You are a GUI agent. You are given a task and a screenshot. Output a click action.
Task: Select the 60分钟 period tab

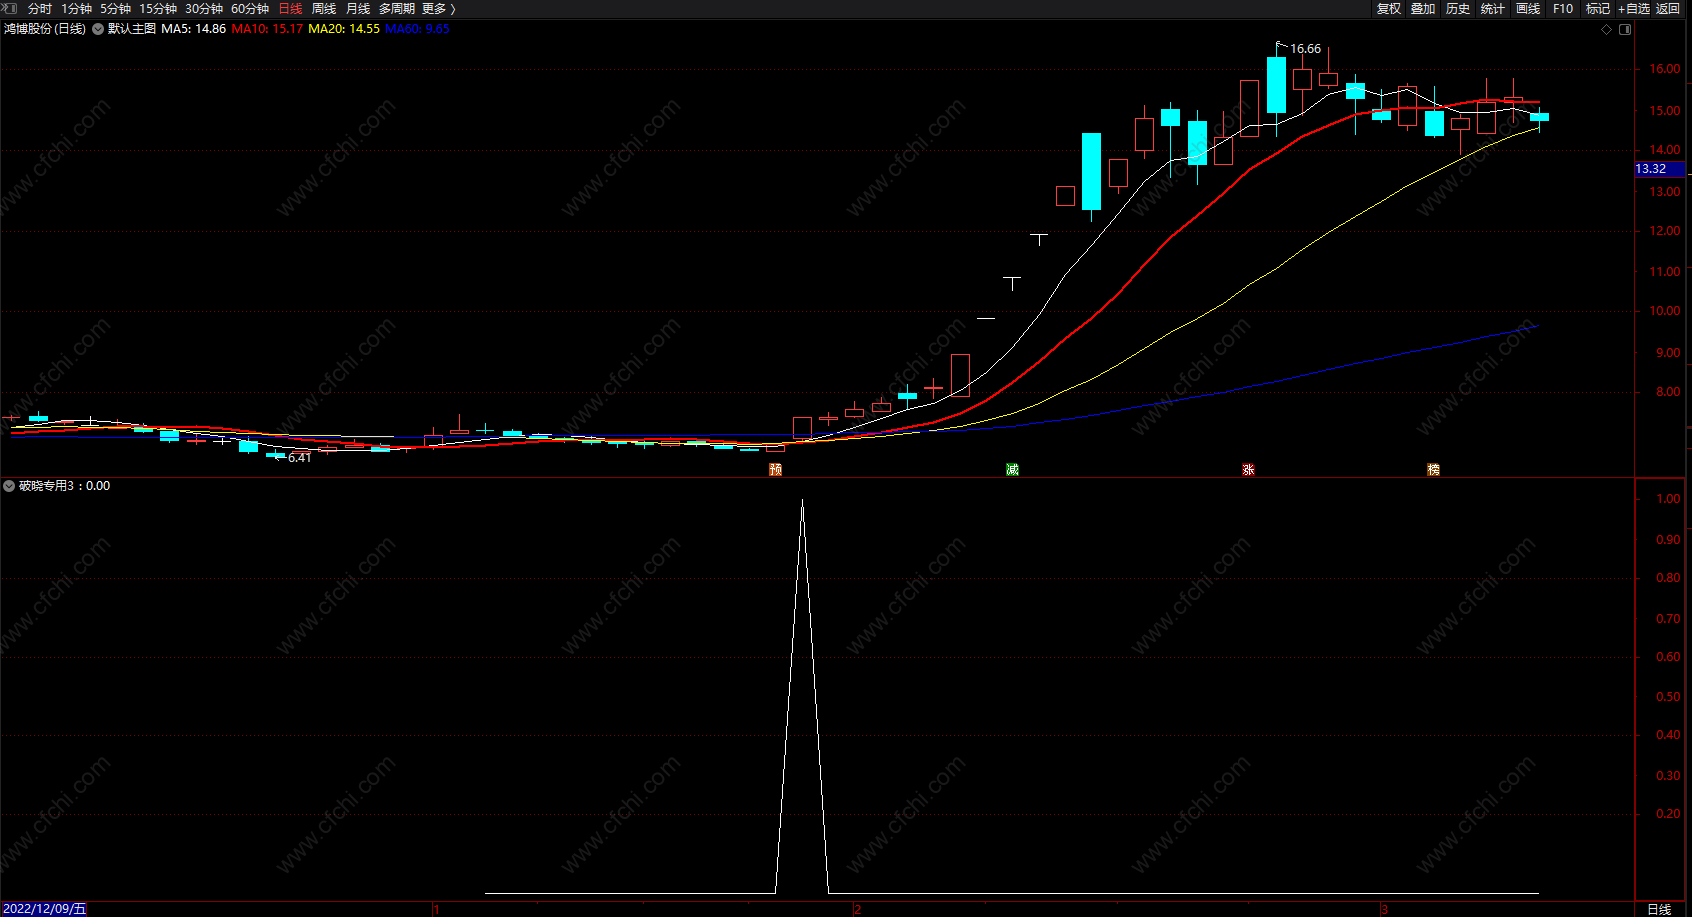[x=250, y=8]
